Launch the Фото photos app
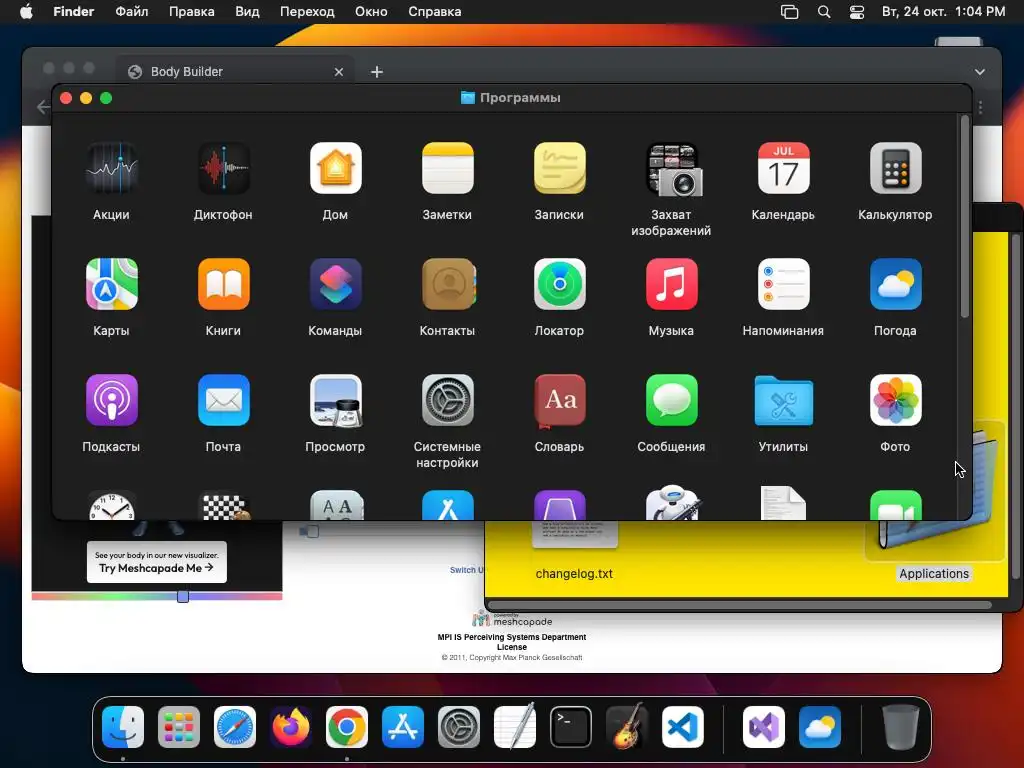1024x768 pixels. (895, 400)
